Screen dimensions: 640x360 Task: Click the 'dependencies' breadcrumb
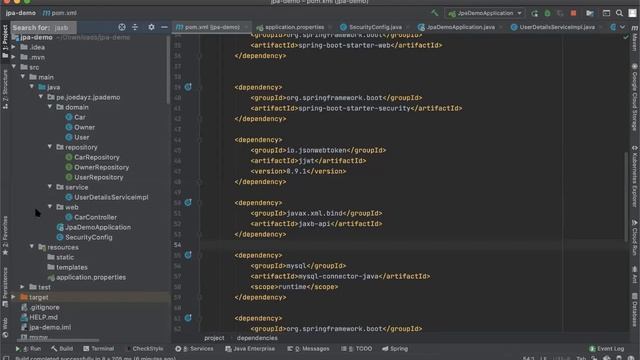(257, 338)
